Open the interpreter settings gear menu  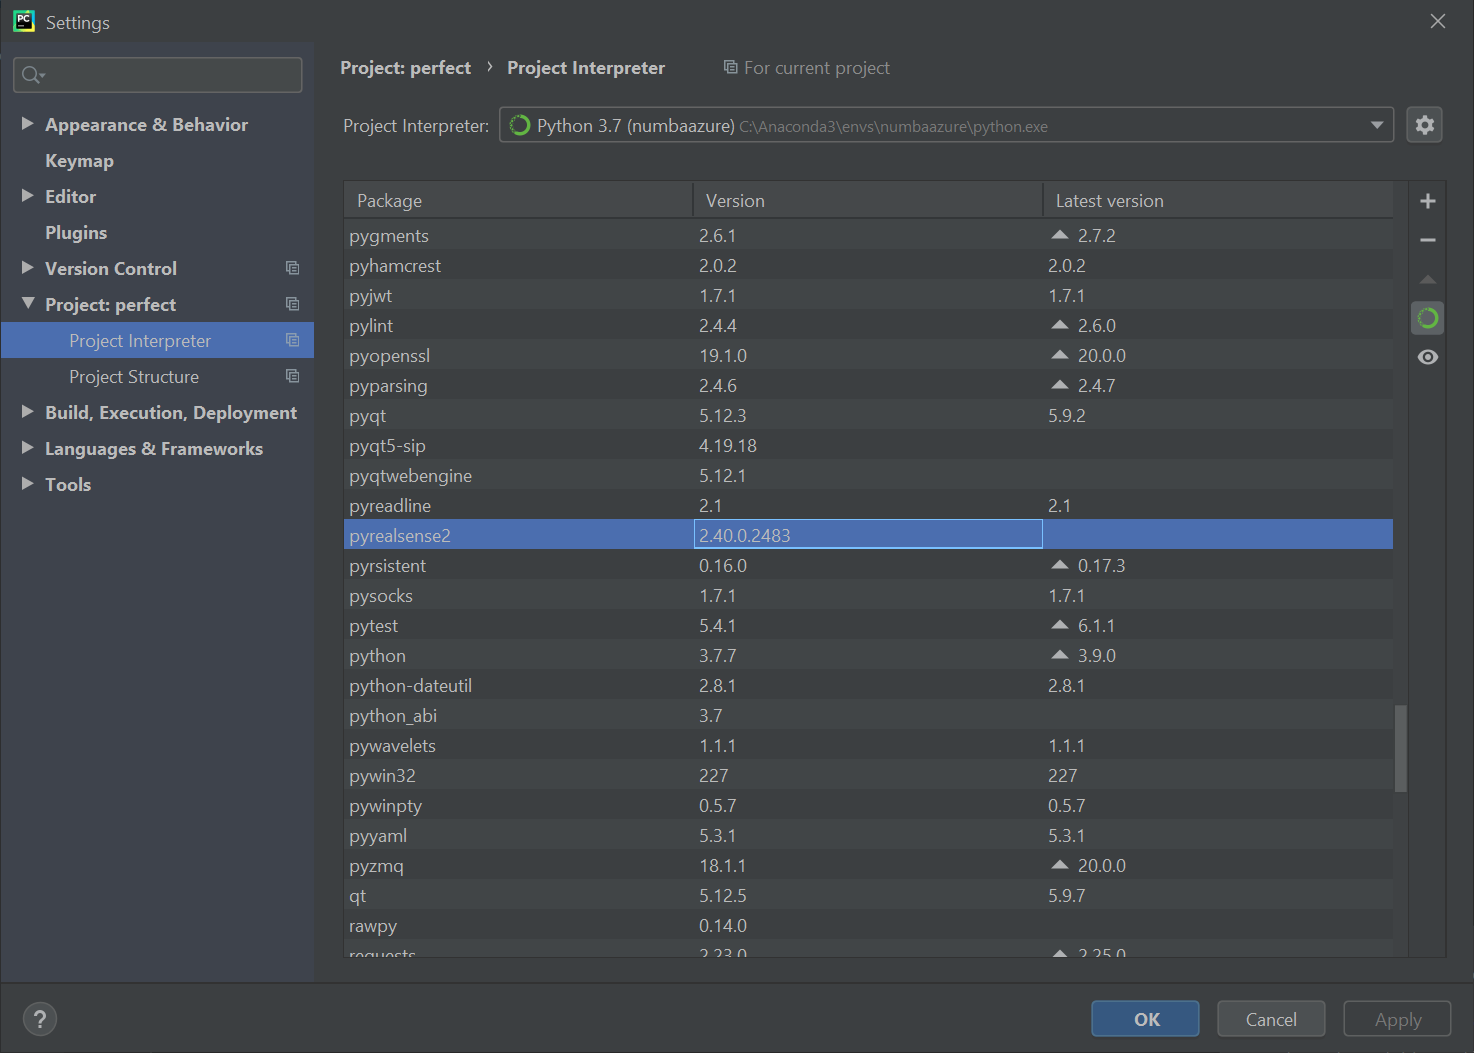pos(1424,124)
